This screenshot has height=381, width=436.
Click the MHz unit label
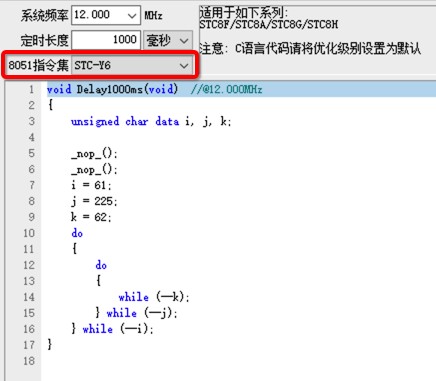[153, 15]
